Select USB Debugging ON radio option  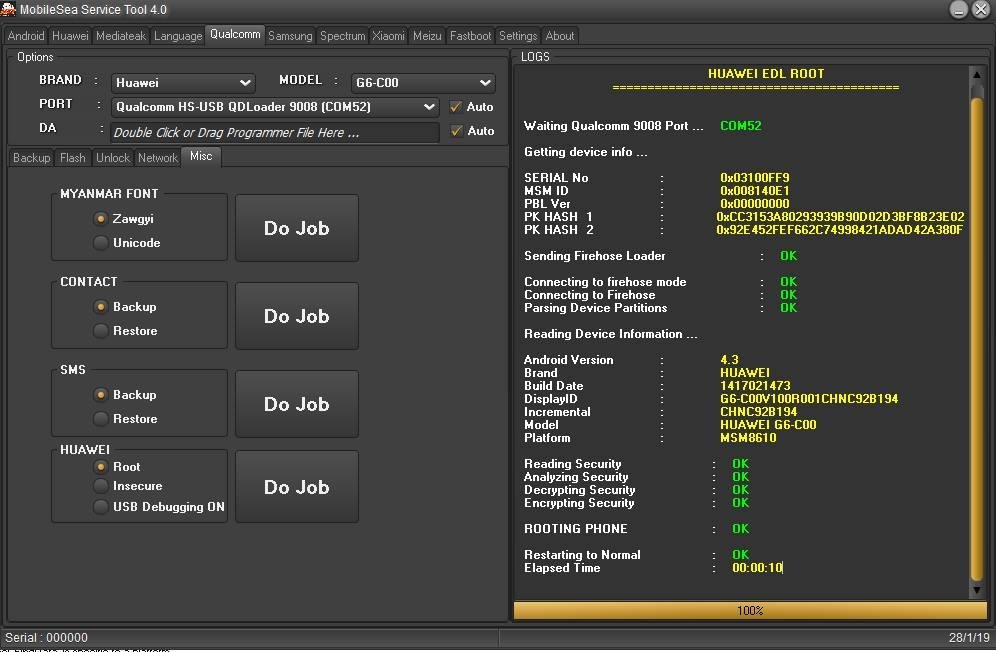click(x=101, y=507)
